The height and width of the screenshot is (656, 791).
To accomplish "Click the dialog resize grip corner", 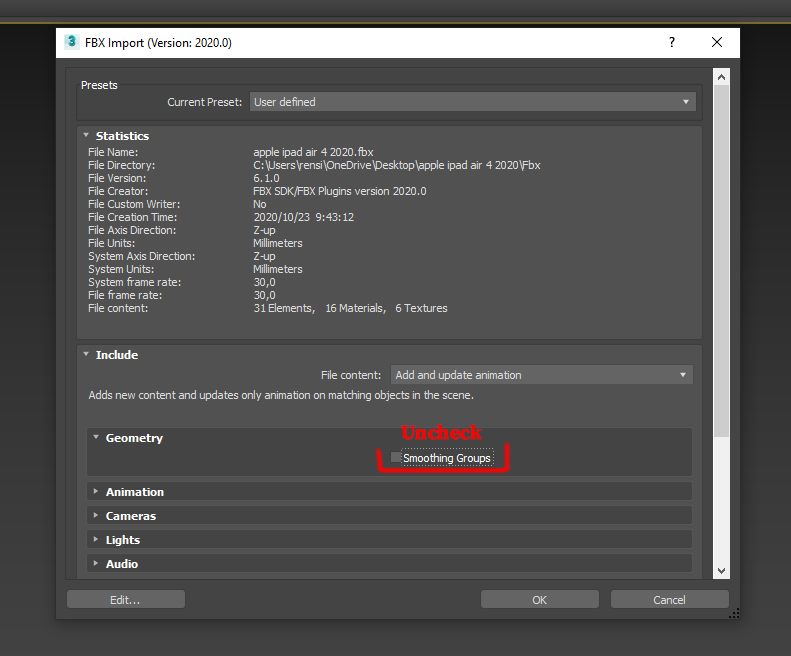I will (734, 614).
